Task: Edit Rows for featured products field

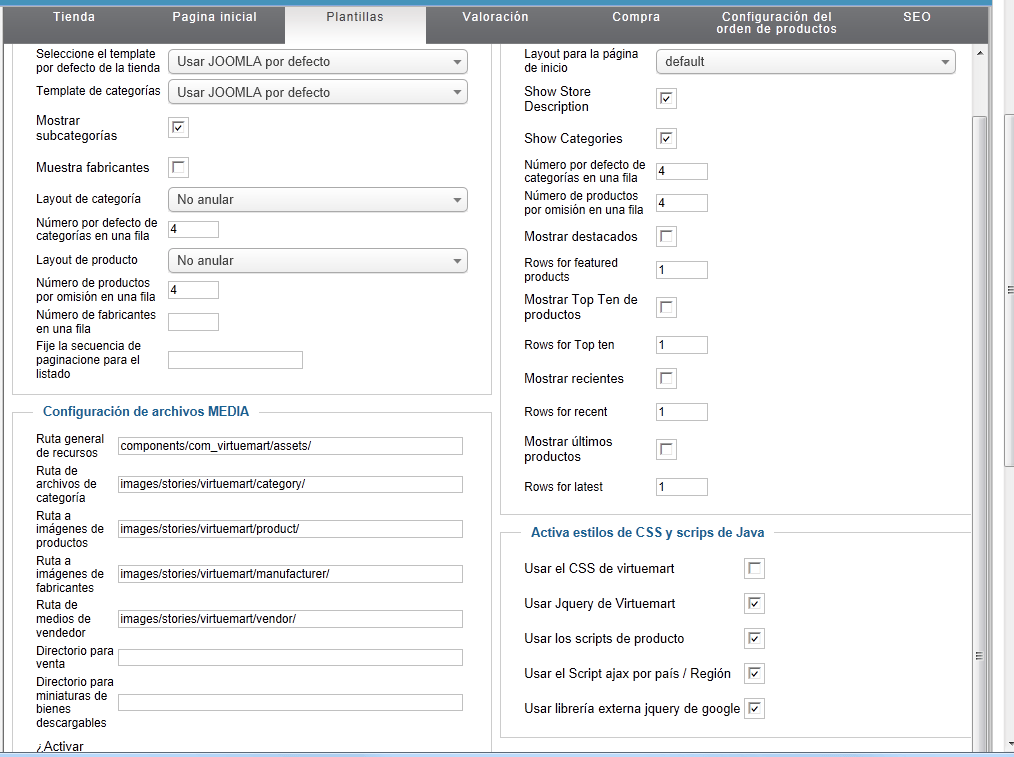Action: [x=682, y=270]
